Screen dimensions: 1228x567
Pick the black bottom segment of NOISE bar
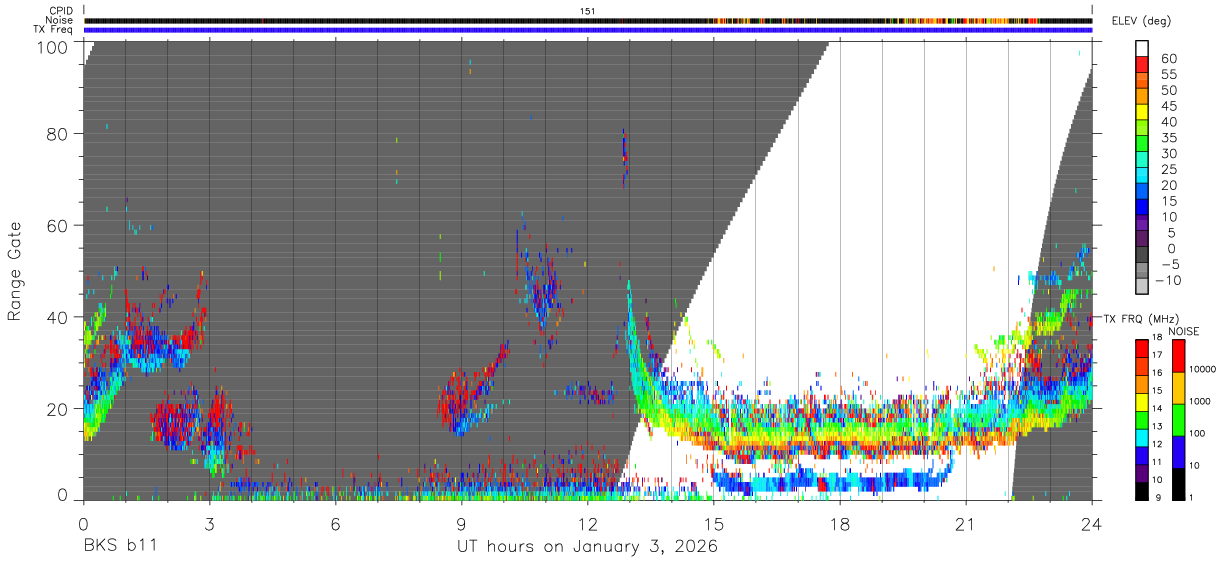[x=1178, y=482]
